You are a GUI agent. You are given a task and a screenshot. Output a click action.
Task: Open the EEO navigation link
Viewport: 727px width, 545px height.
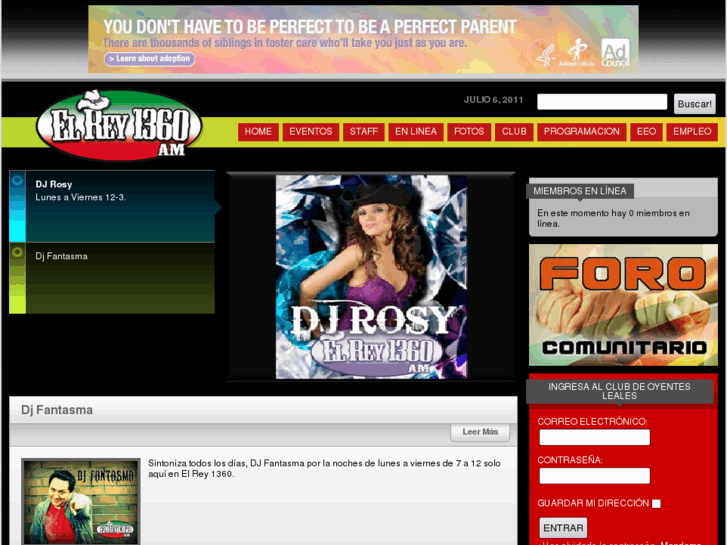point(646,132)
